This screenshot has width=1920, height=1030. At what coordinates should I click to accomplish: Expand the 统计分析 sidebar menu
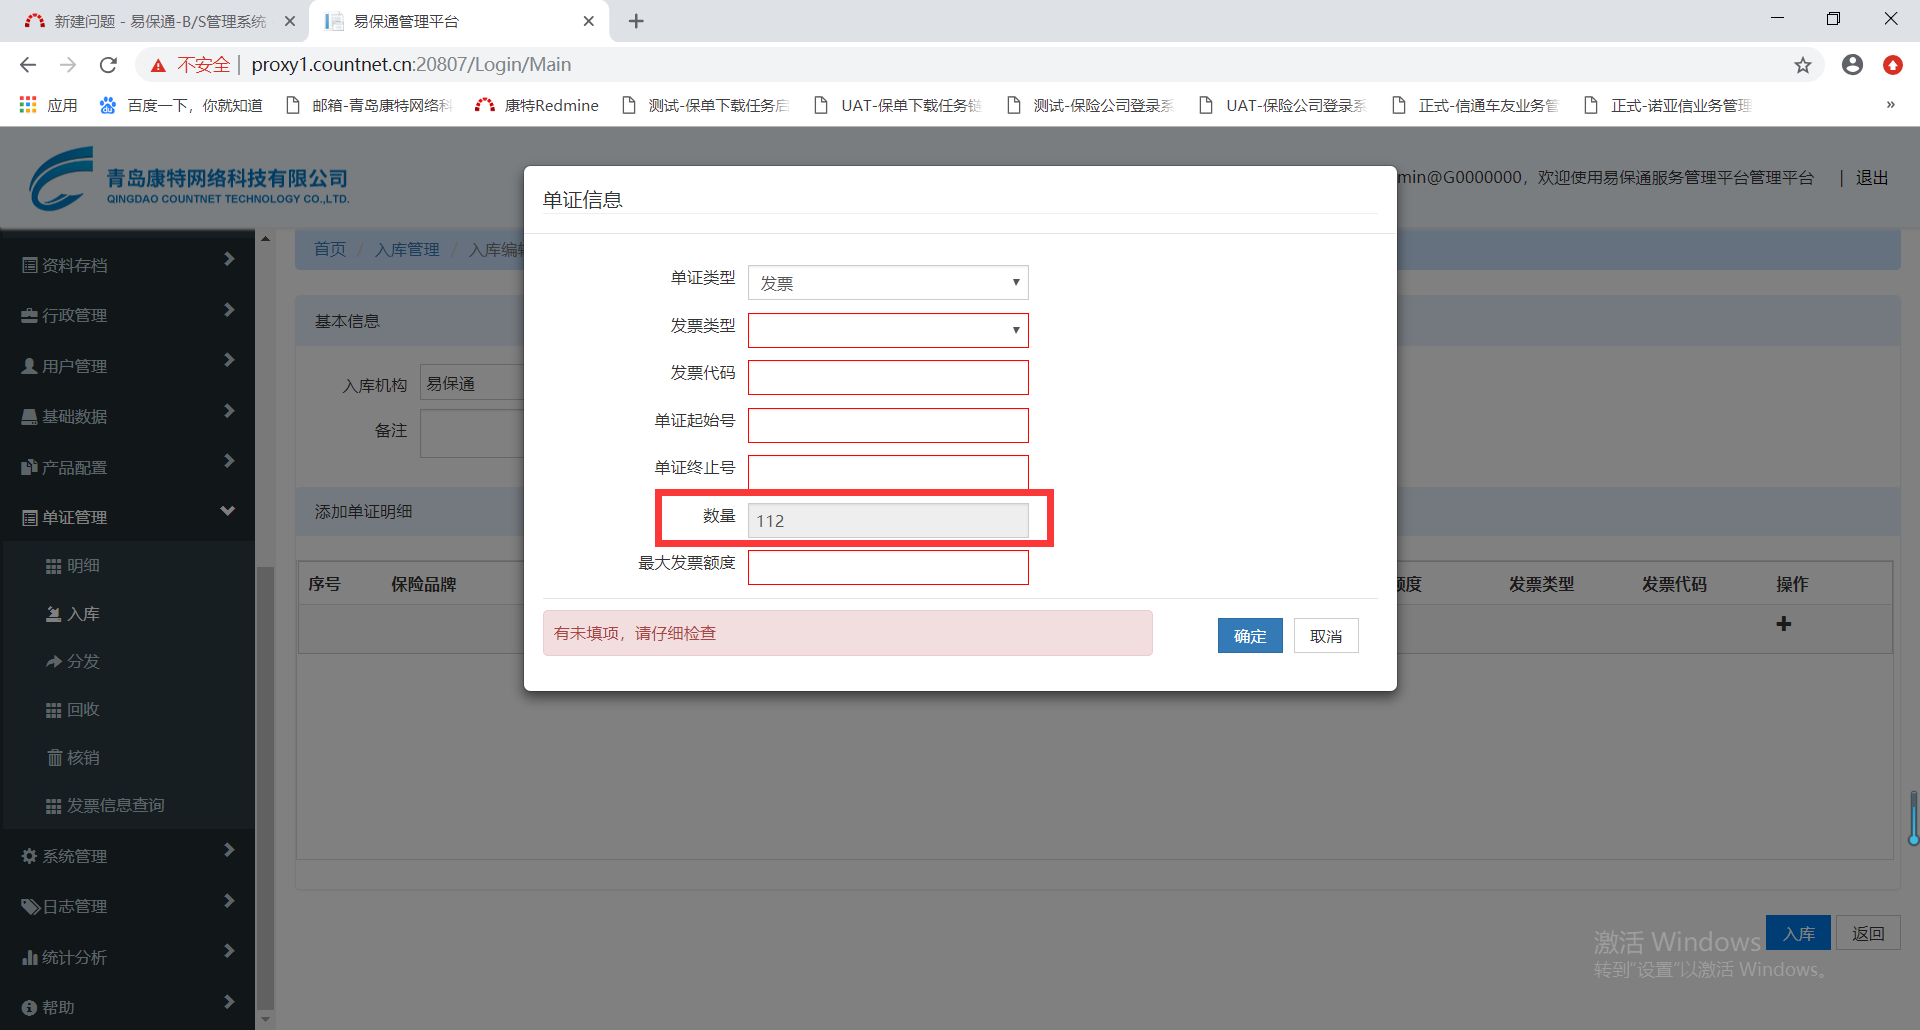click(128, 957)
